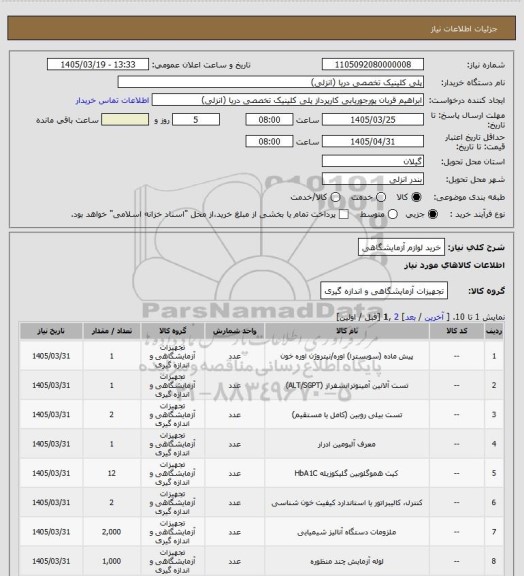This screenshot has height=576, width=524.
Task: Click the price validity date 1405/04/31
Action: click(x=373, y=141)
